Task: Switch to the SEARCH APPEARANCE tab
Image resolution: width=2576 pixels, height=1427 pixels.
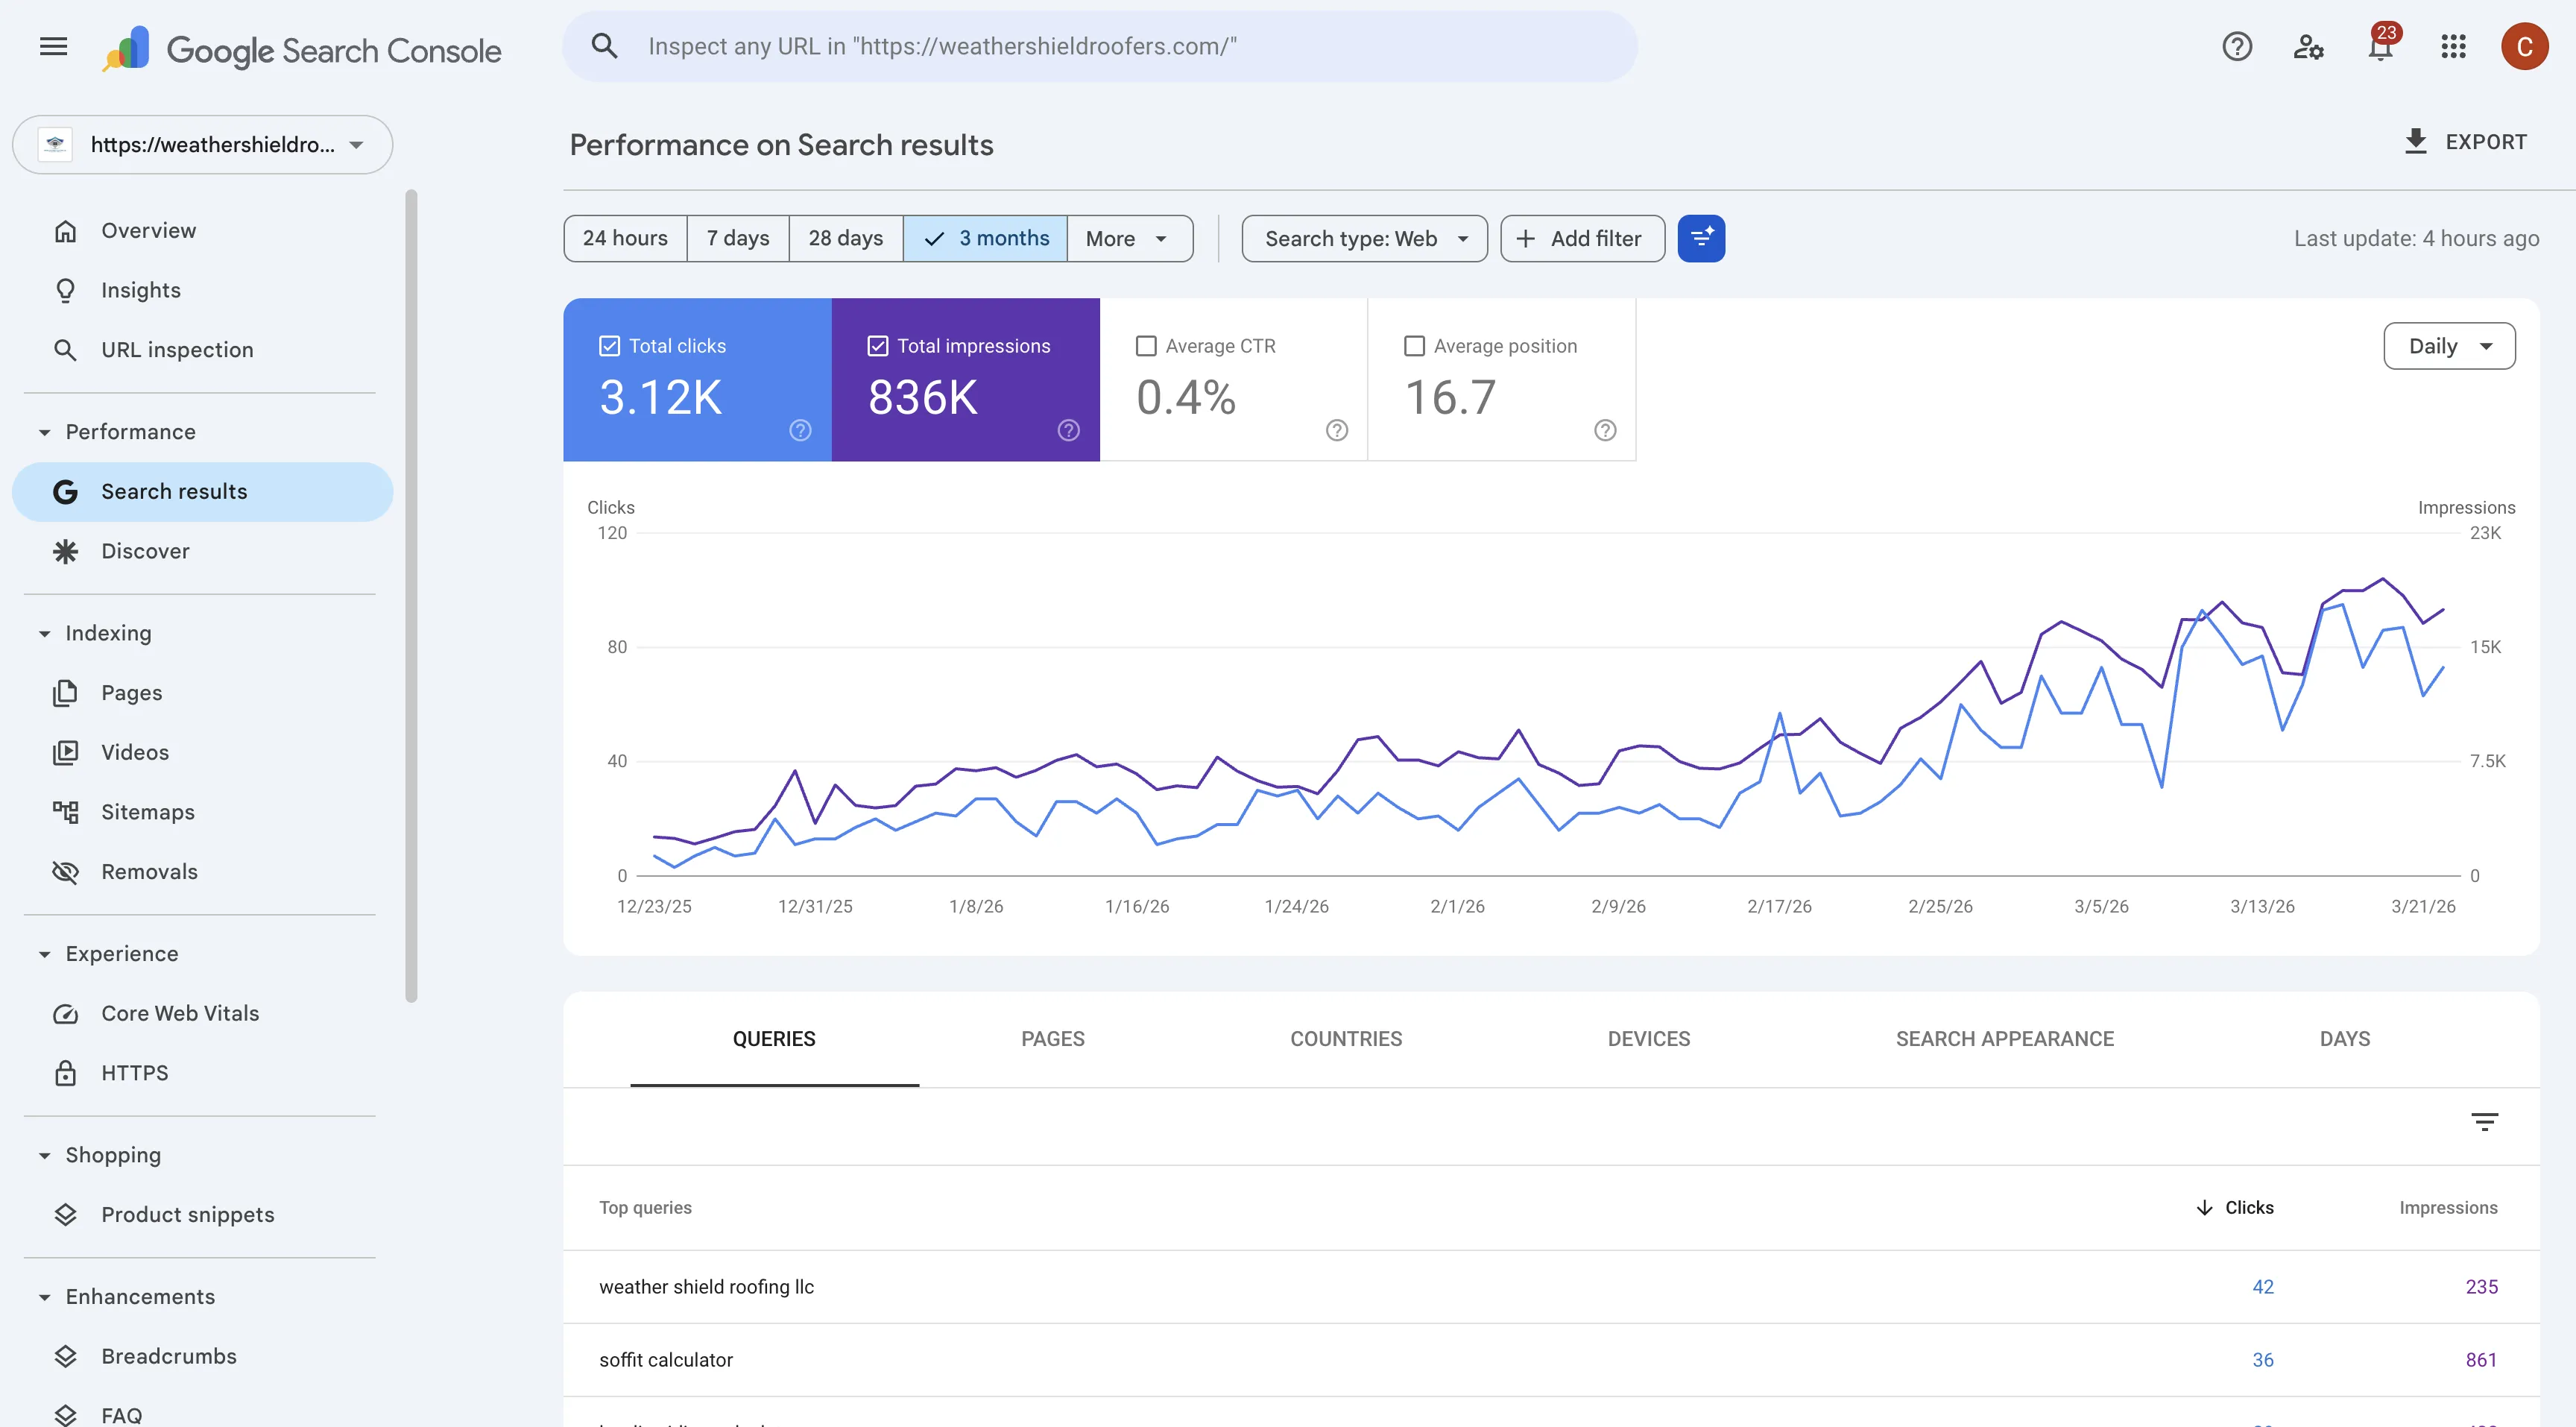Action: click(x=2005, y=1039)
